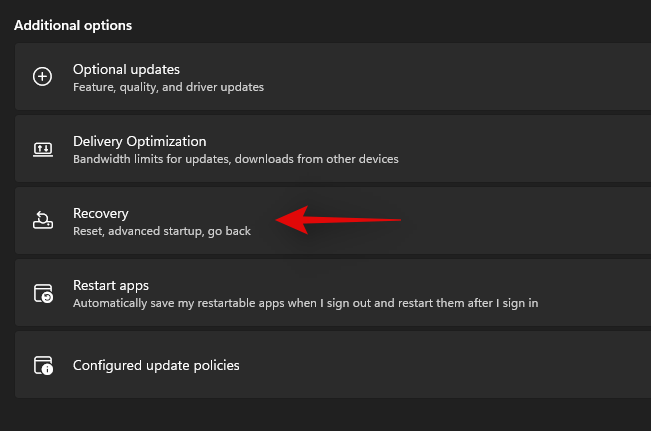Screen dimensions: 651x431
Task: Open the Configured update policies label
Action: [x=156, y=365]
